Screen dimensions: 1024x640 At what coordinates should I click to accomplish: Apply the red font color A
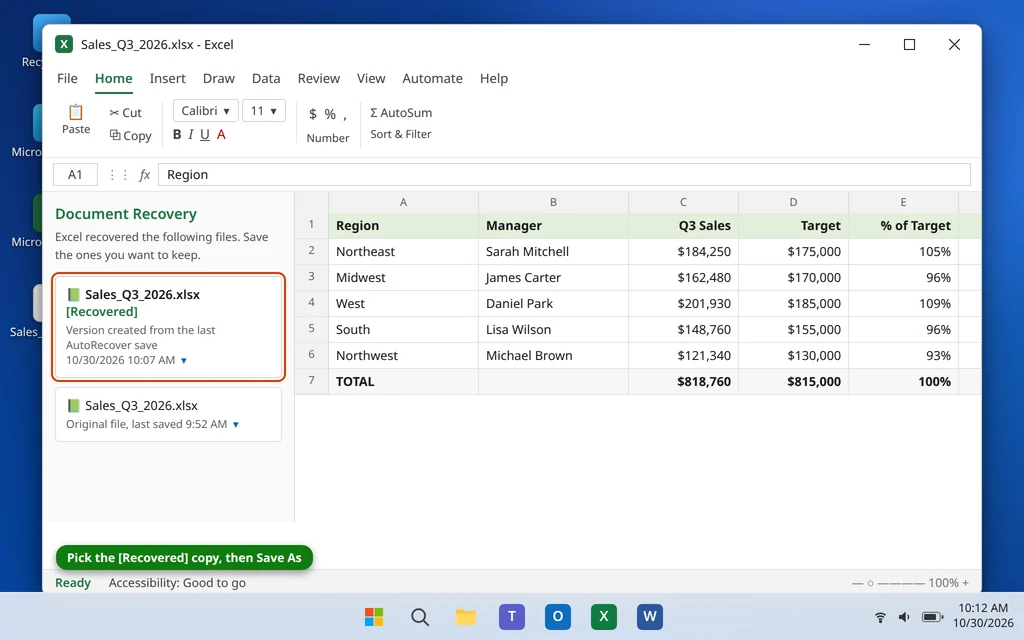click(221, 135)
